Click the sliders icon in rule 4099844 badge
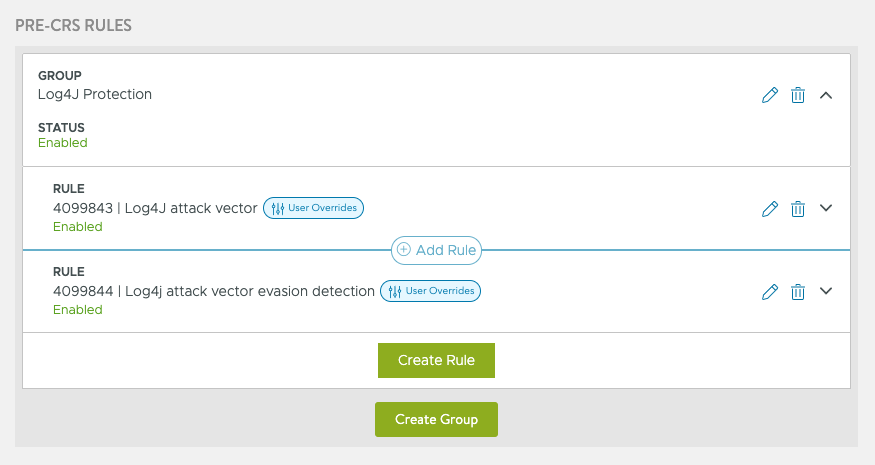The image size is (875, 465). pyautogui.click(x=395, y=291)
